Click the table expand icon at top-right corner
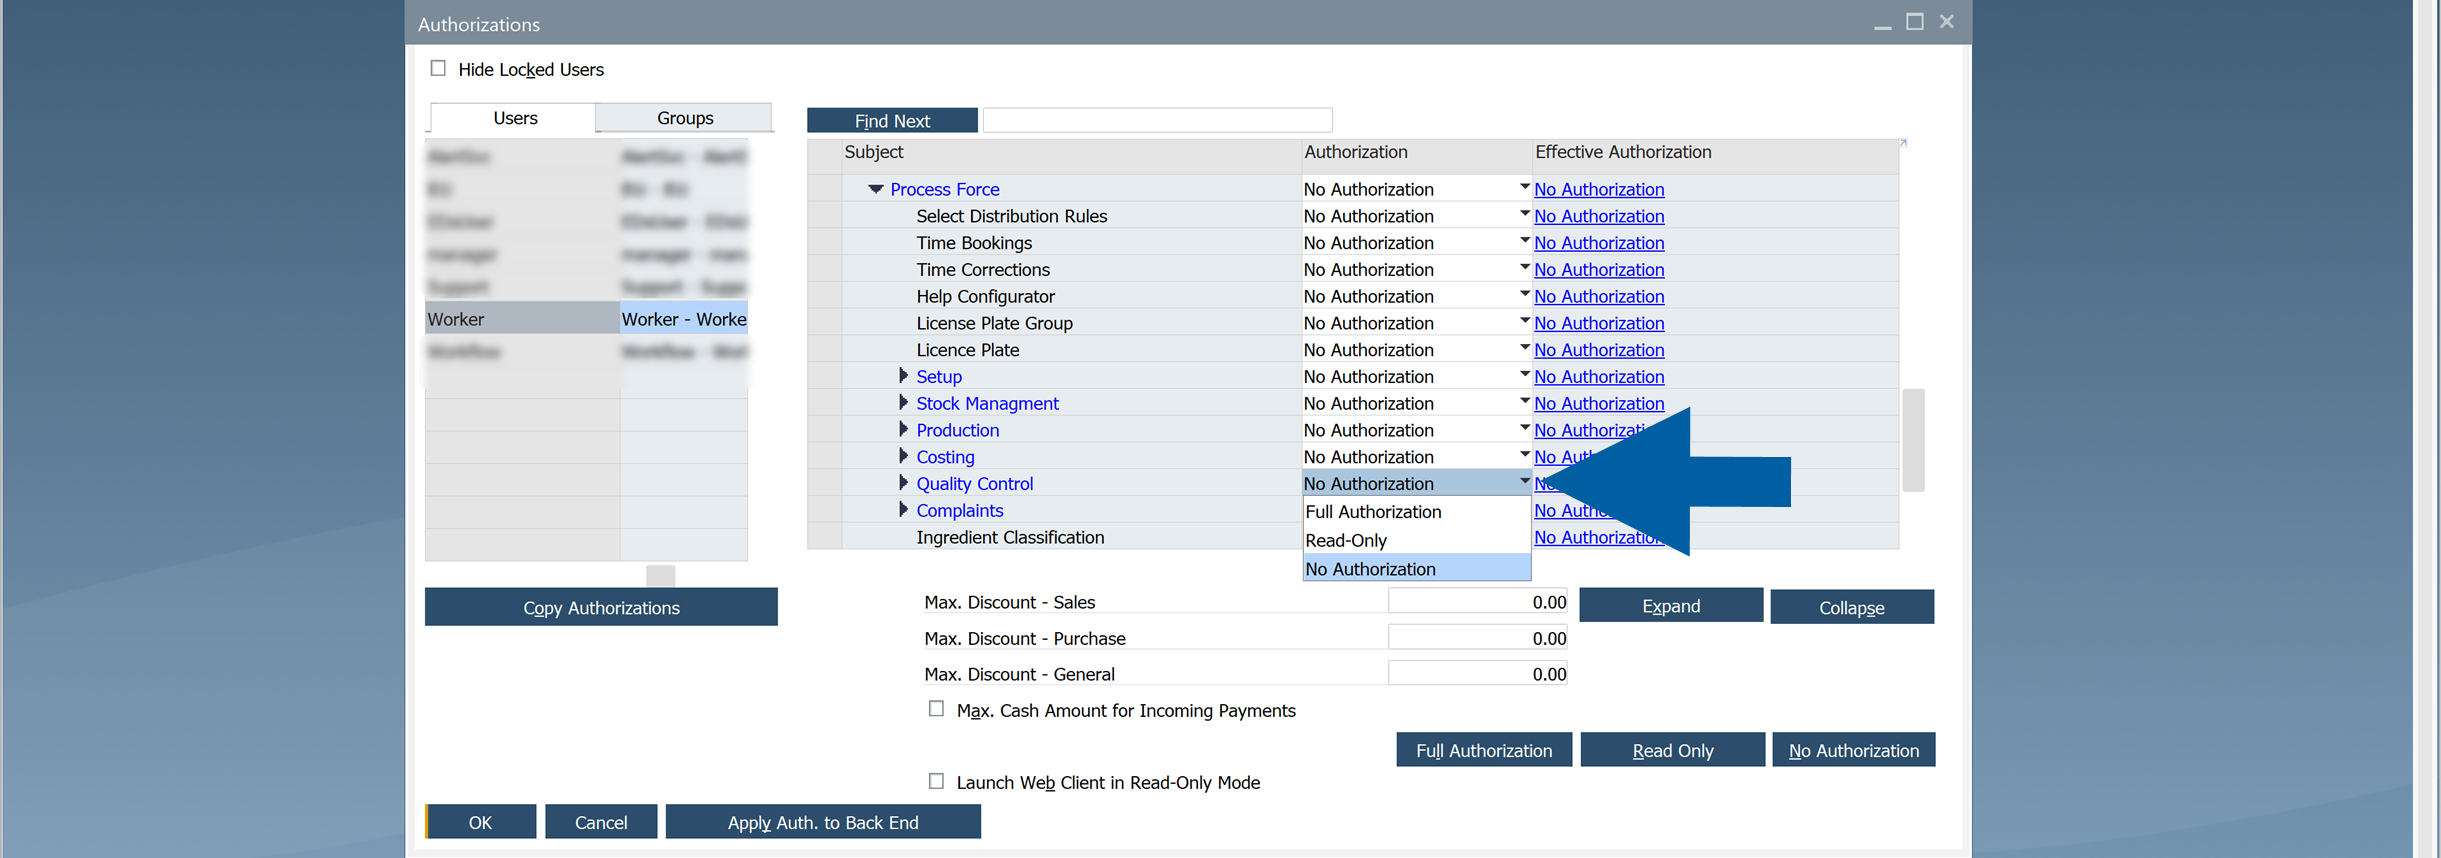 1903,143
